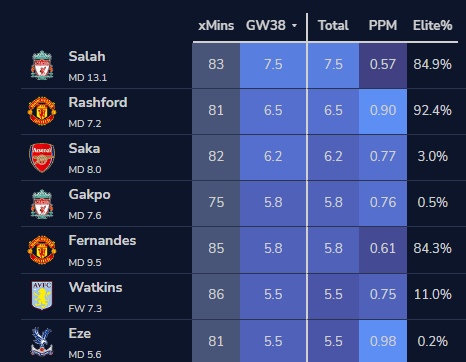Screen dimensions: 466x362
Task: Open Saka player name link
Action: point(84,148)
